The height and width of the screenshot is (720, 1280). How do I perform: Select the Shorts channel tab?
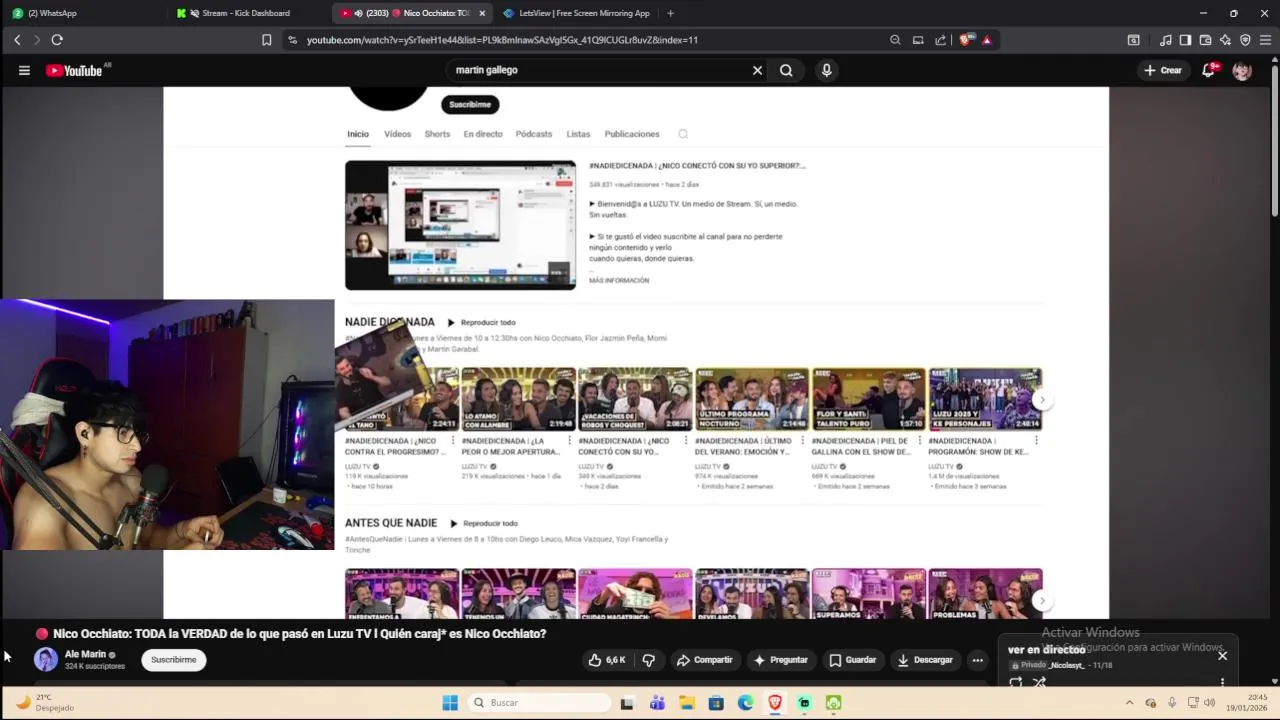pyautogui.click(x=437, y=134)
